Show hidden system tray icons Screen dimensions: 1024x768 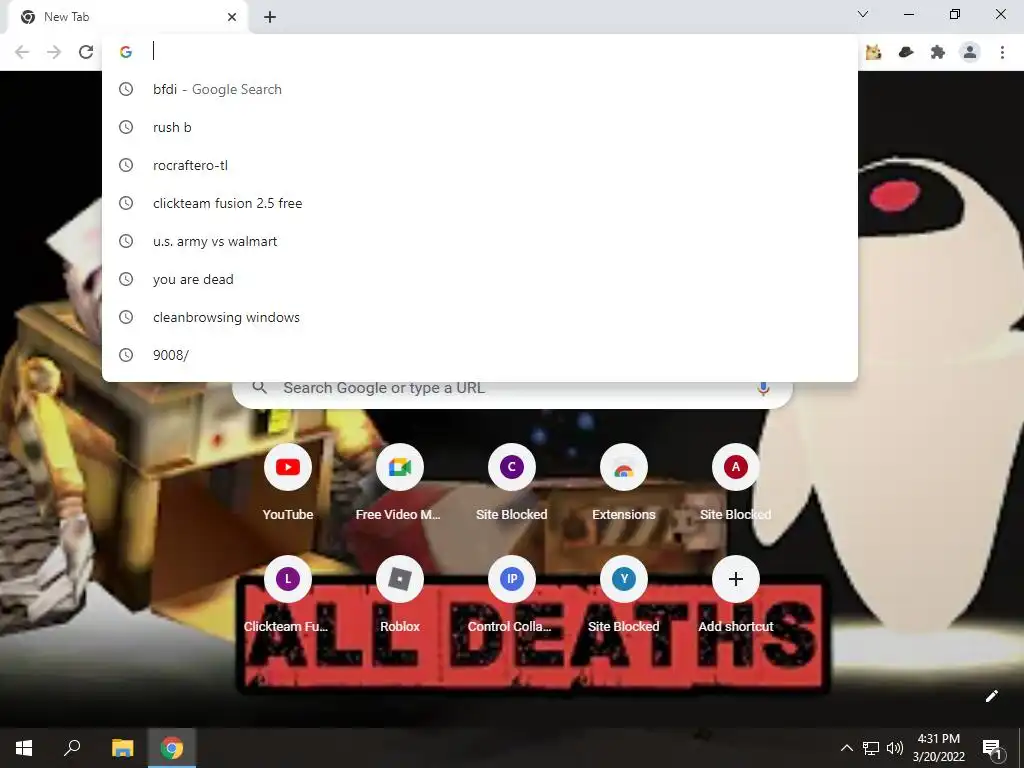click(846, 748)
